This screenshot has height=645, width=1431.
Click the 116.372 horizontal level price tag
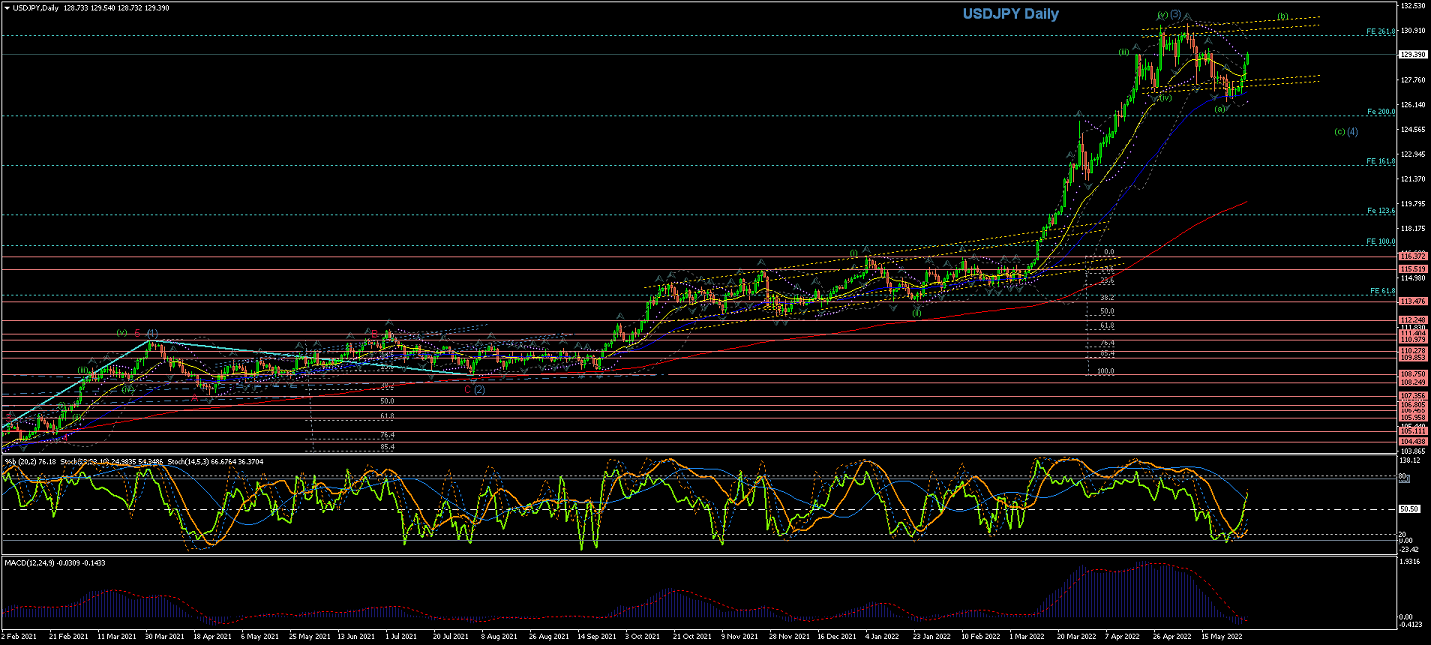point(1413,257)
